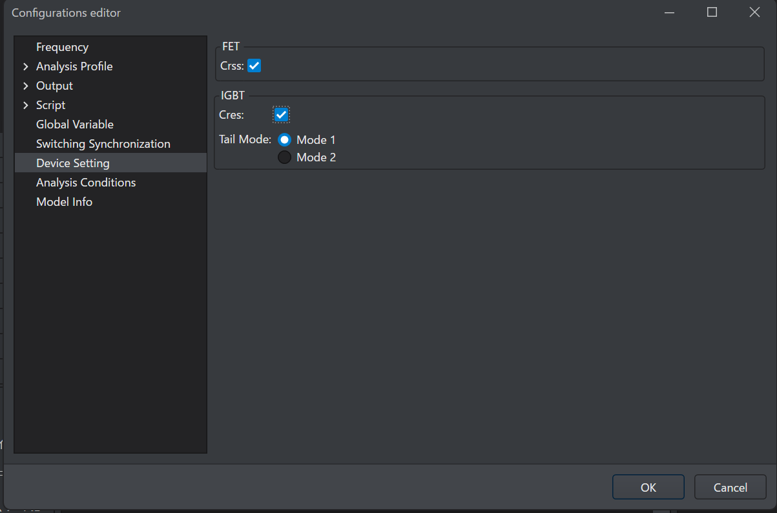Expand the Analysis Profile node
Image resolution: width=777 pixels, height=513 pixels.
pyautogui.click(x=26, y=66)
